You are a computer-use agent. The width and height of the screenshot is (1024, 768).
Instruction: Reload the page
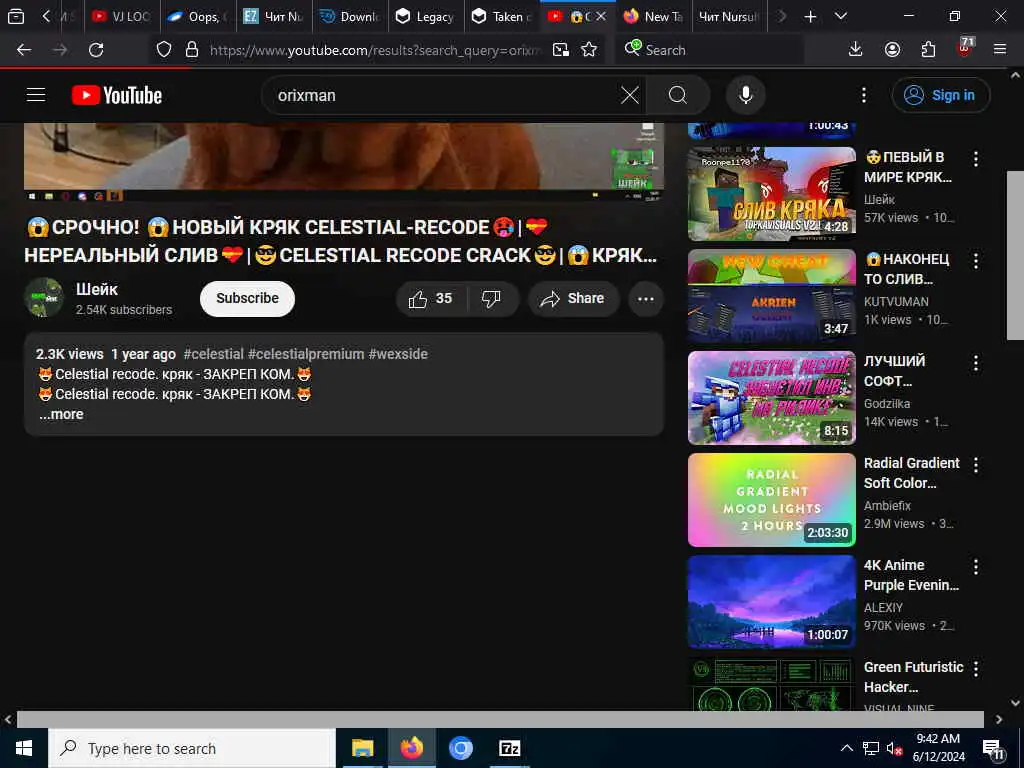click(96, 50)
